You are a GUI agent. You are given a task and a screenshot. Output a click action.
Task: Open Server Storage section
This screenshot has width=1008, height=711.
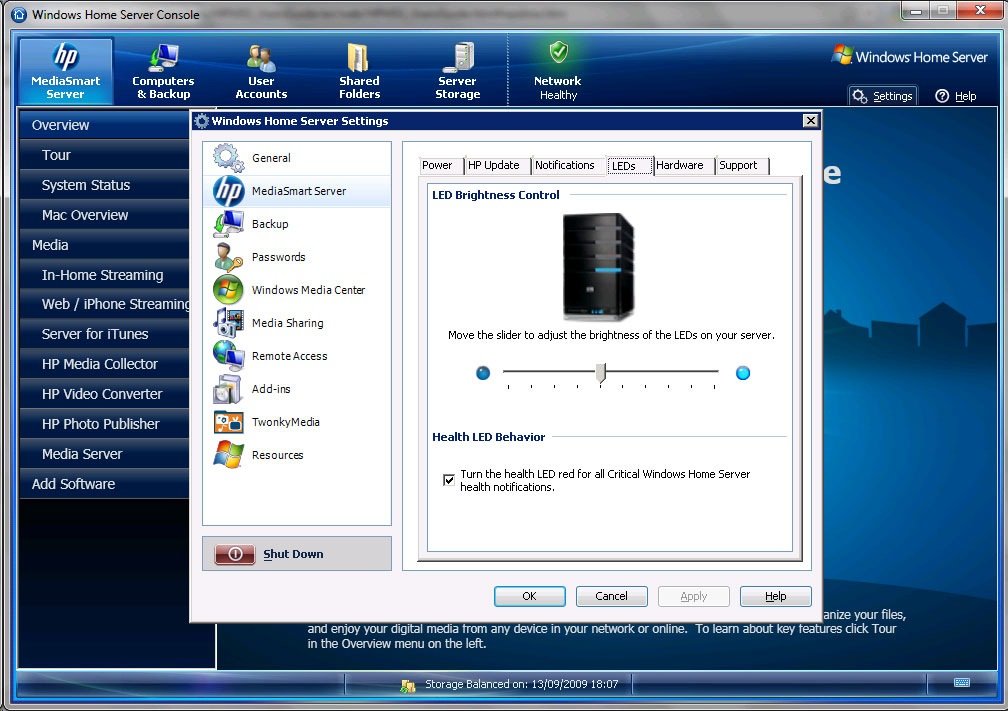(x=458, y=71)
